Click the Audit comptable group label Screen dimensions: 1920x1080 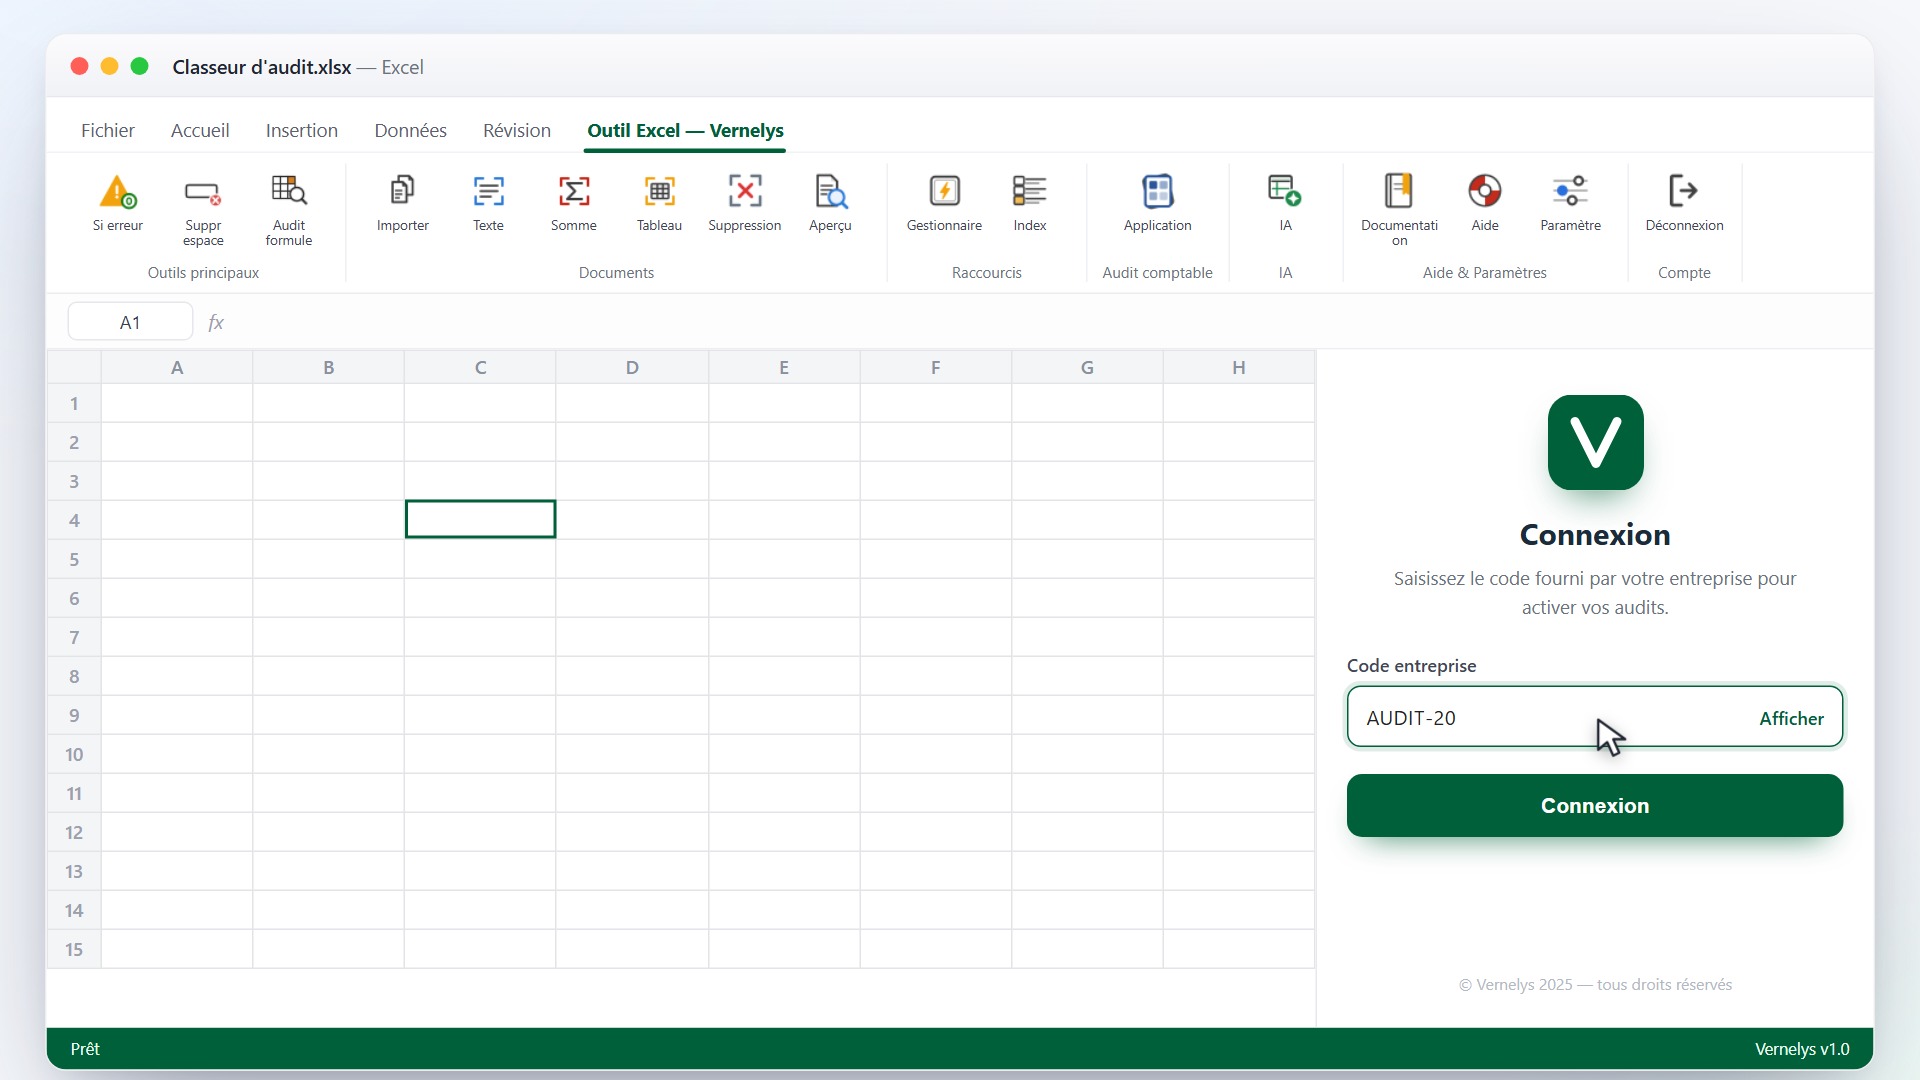click(x=1157, y=272)
